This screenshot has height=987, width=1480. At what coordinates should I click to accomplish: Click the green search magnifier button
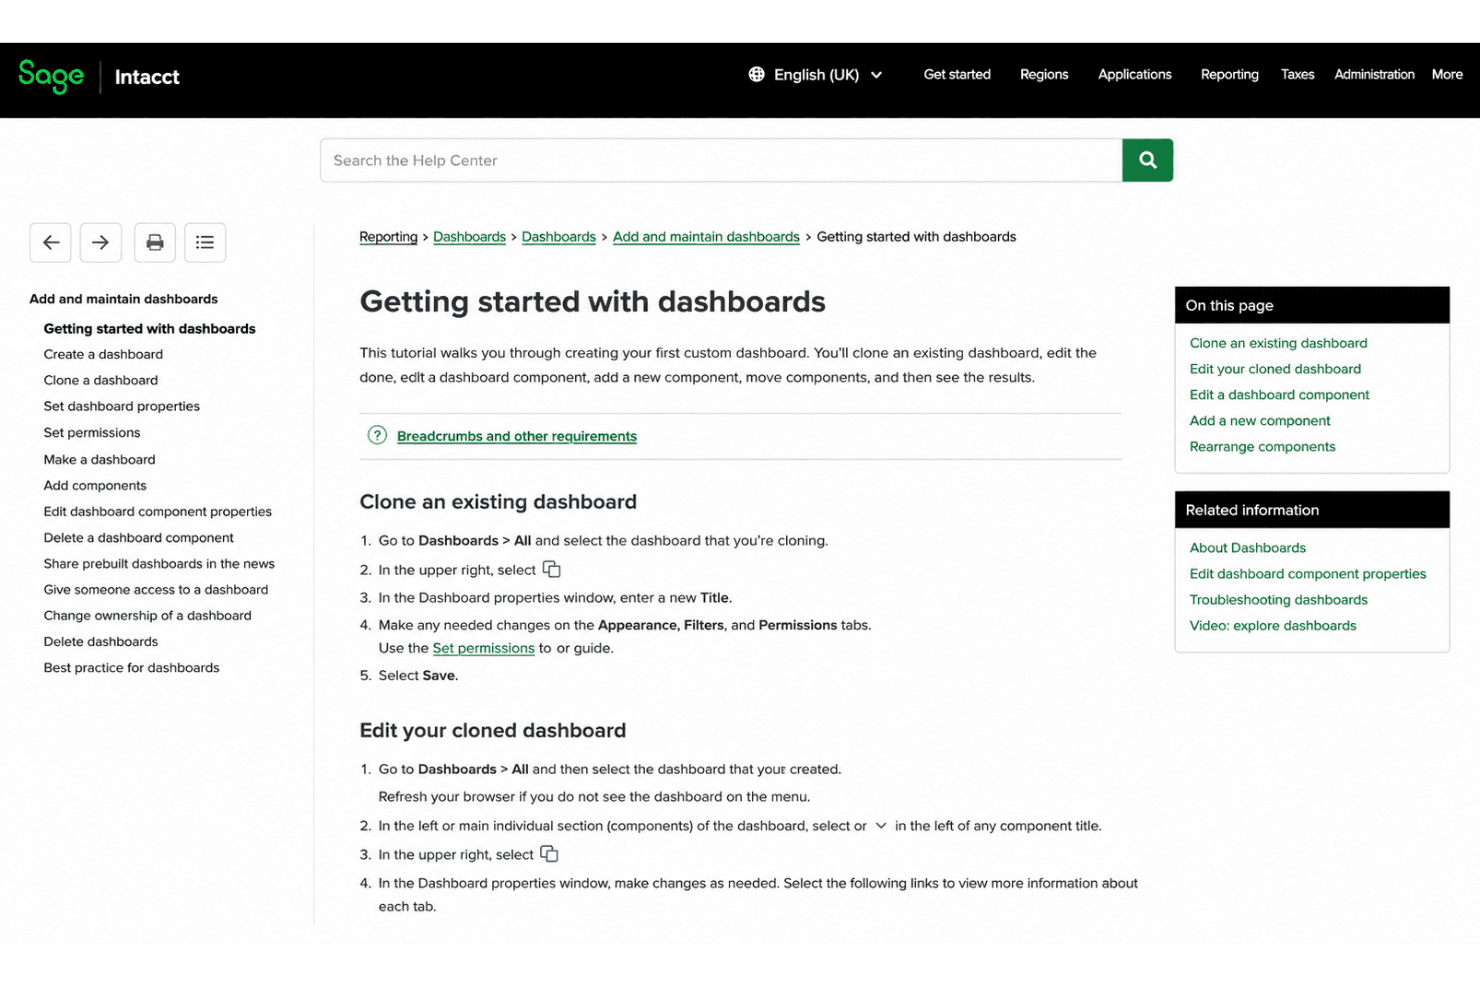pos(1148,160)
